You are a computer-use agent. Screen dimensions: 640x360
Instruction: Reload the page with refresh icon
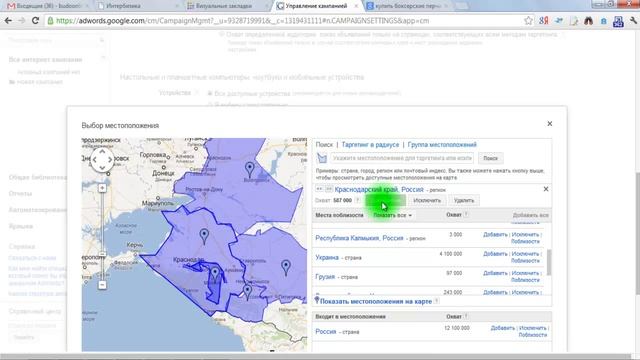coord(35,20)
